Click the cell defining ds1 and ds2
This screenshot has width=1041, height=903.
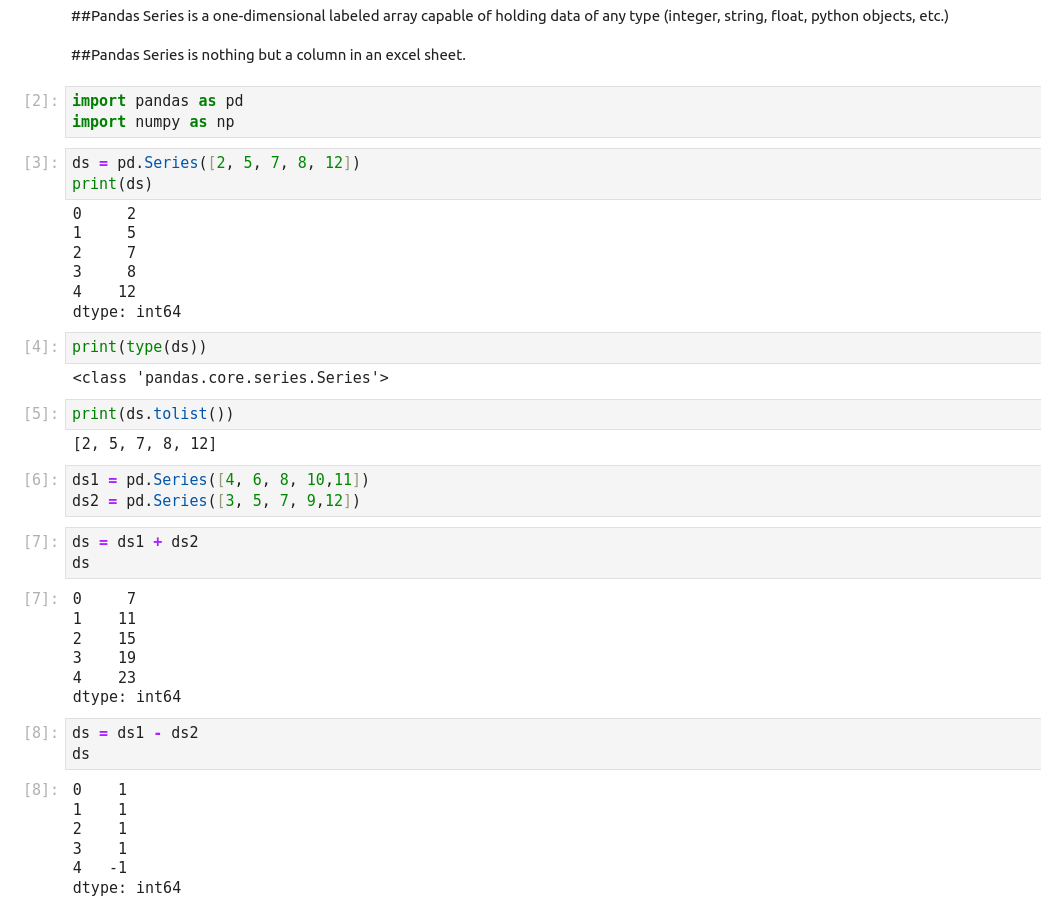[x=552, y=491]
